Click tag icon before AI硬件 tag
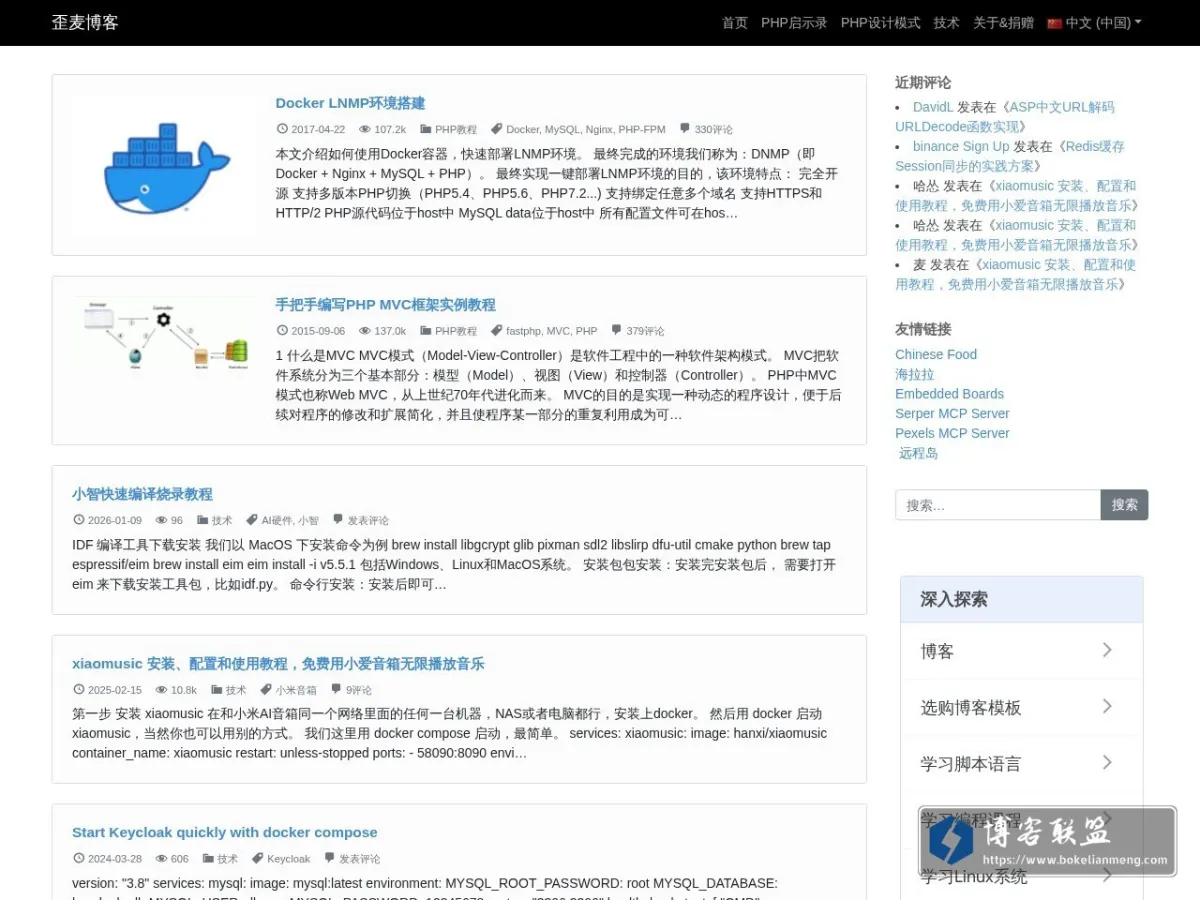The height and width of the screenshot is (900, 1200). click(252, 520)
